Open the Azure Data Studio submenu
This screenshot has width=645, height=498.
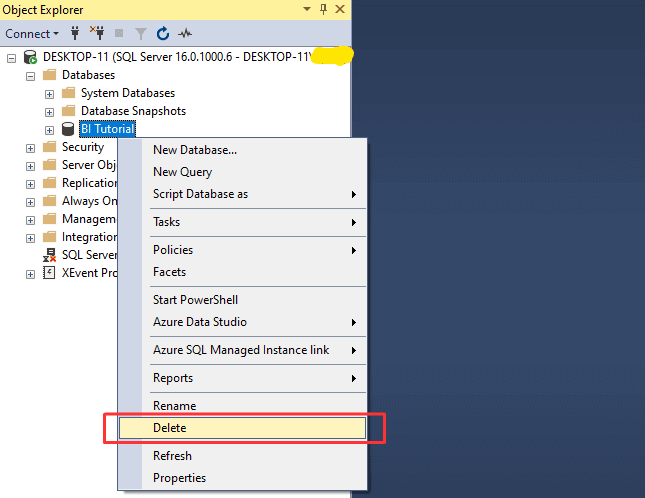[242, 322]
